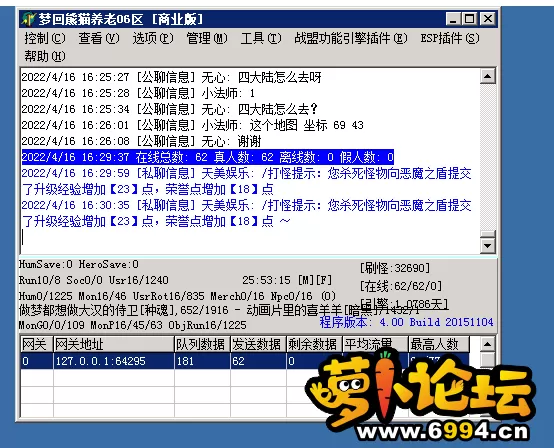
Task: Open the 战盟功能引擎插件(E) menu
Action: [351, 38]
